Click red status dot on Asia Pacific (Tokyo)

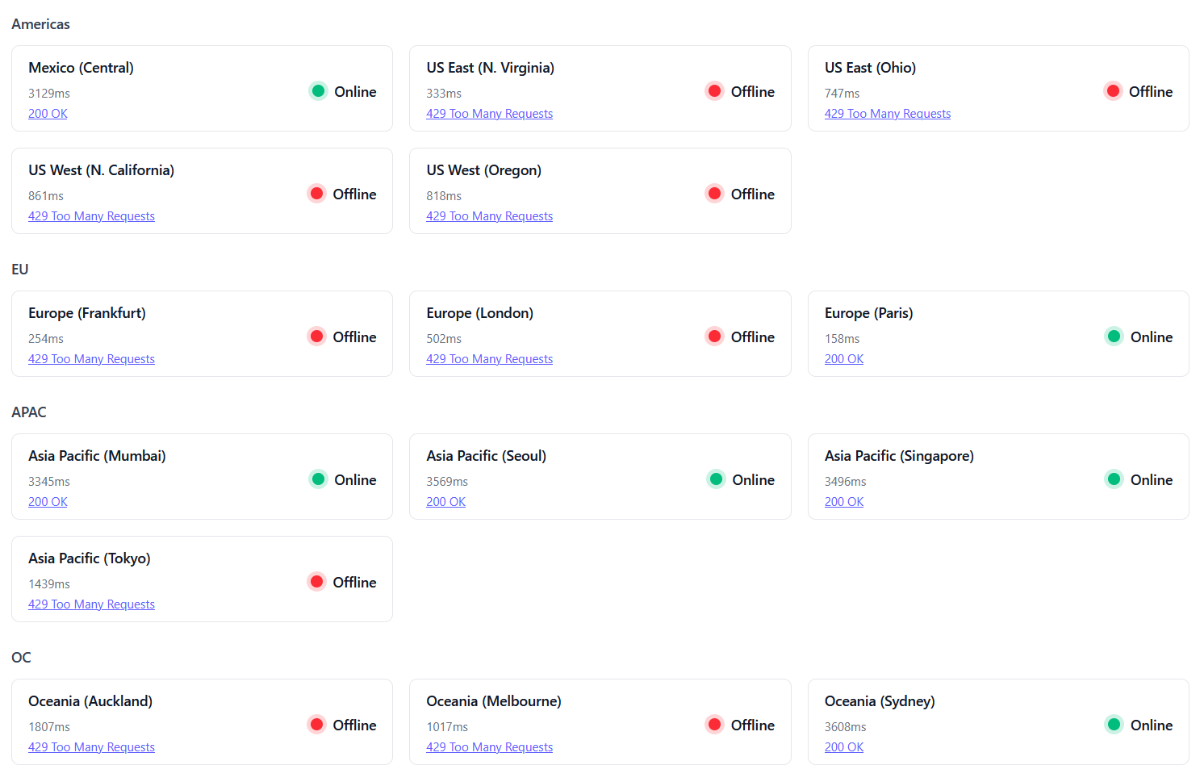[317, 581]
